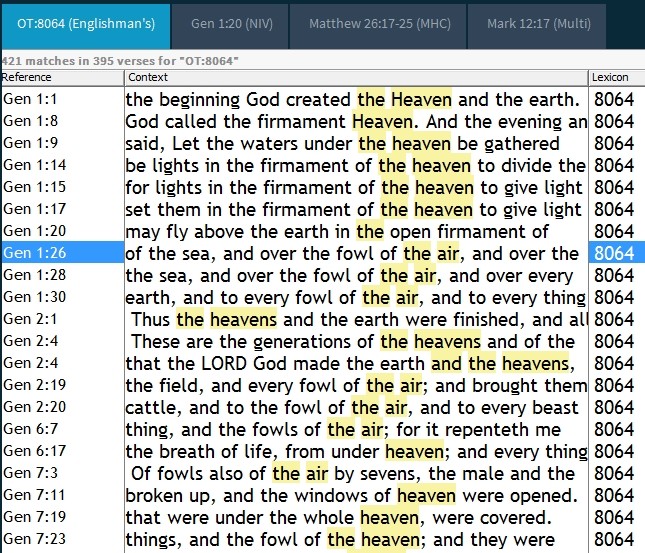Click context 'God called the firmament Heaven'
This screenshot has height=553, width=645.
point(269,122)
